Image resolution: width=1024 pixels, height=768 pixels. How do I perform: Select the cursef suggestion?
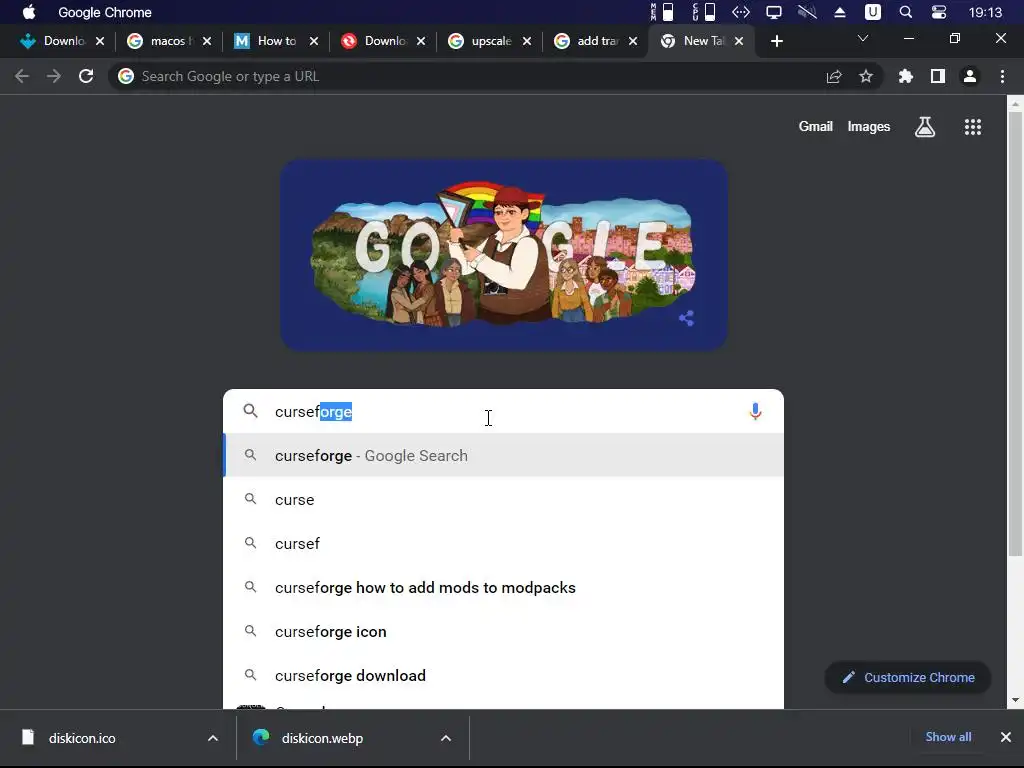[x=504, y=543]
